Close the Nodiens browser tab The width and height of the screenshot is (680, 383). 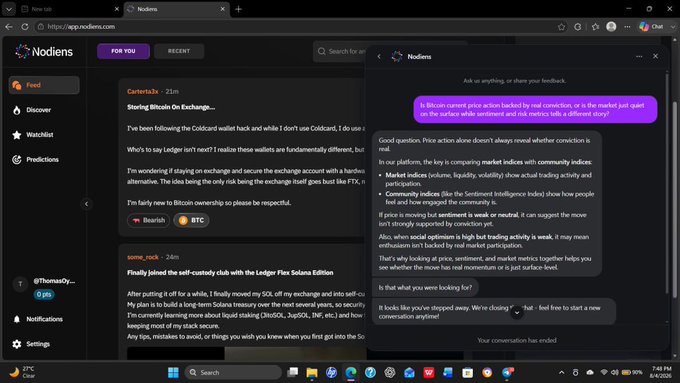[x=222, y=9]
